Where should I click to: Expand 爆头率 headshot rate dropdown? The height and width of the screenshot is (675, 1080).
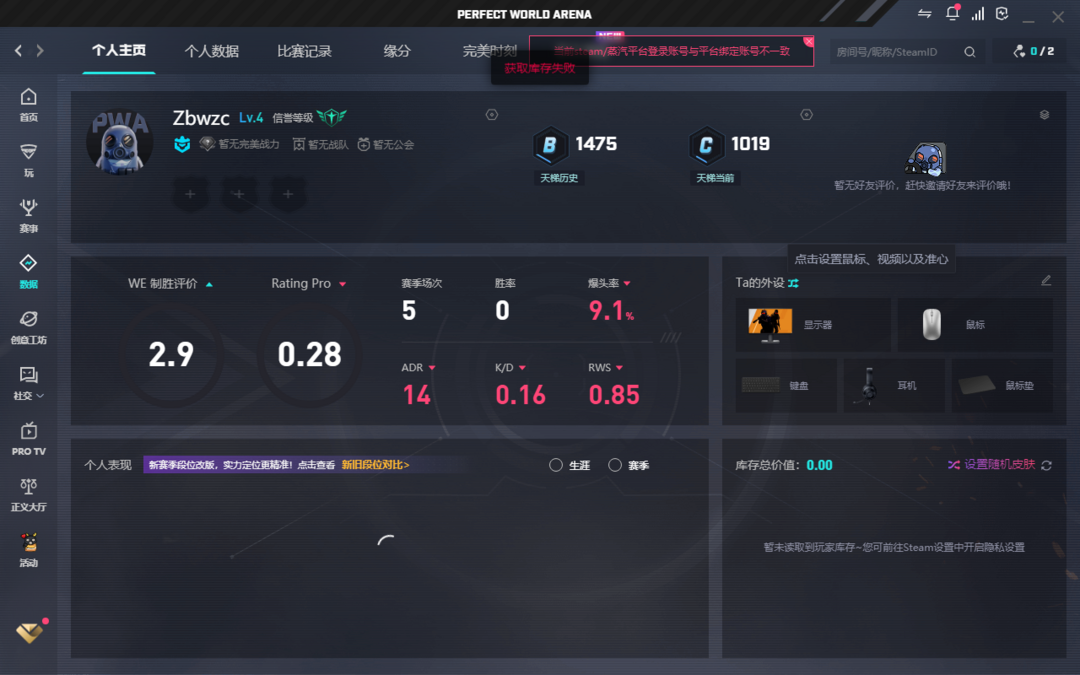[x=627, y=283]
